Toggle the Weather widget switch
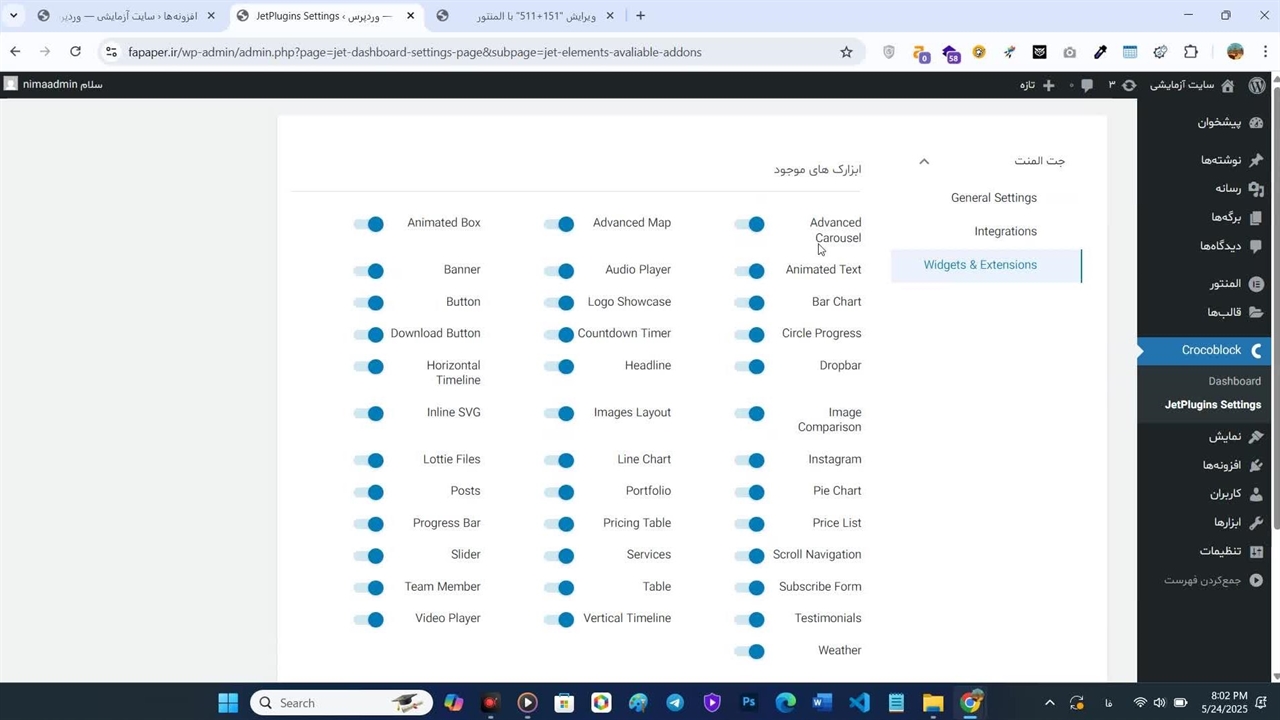This screenshot has height=720, width=1280. [x=750, y=651]
